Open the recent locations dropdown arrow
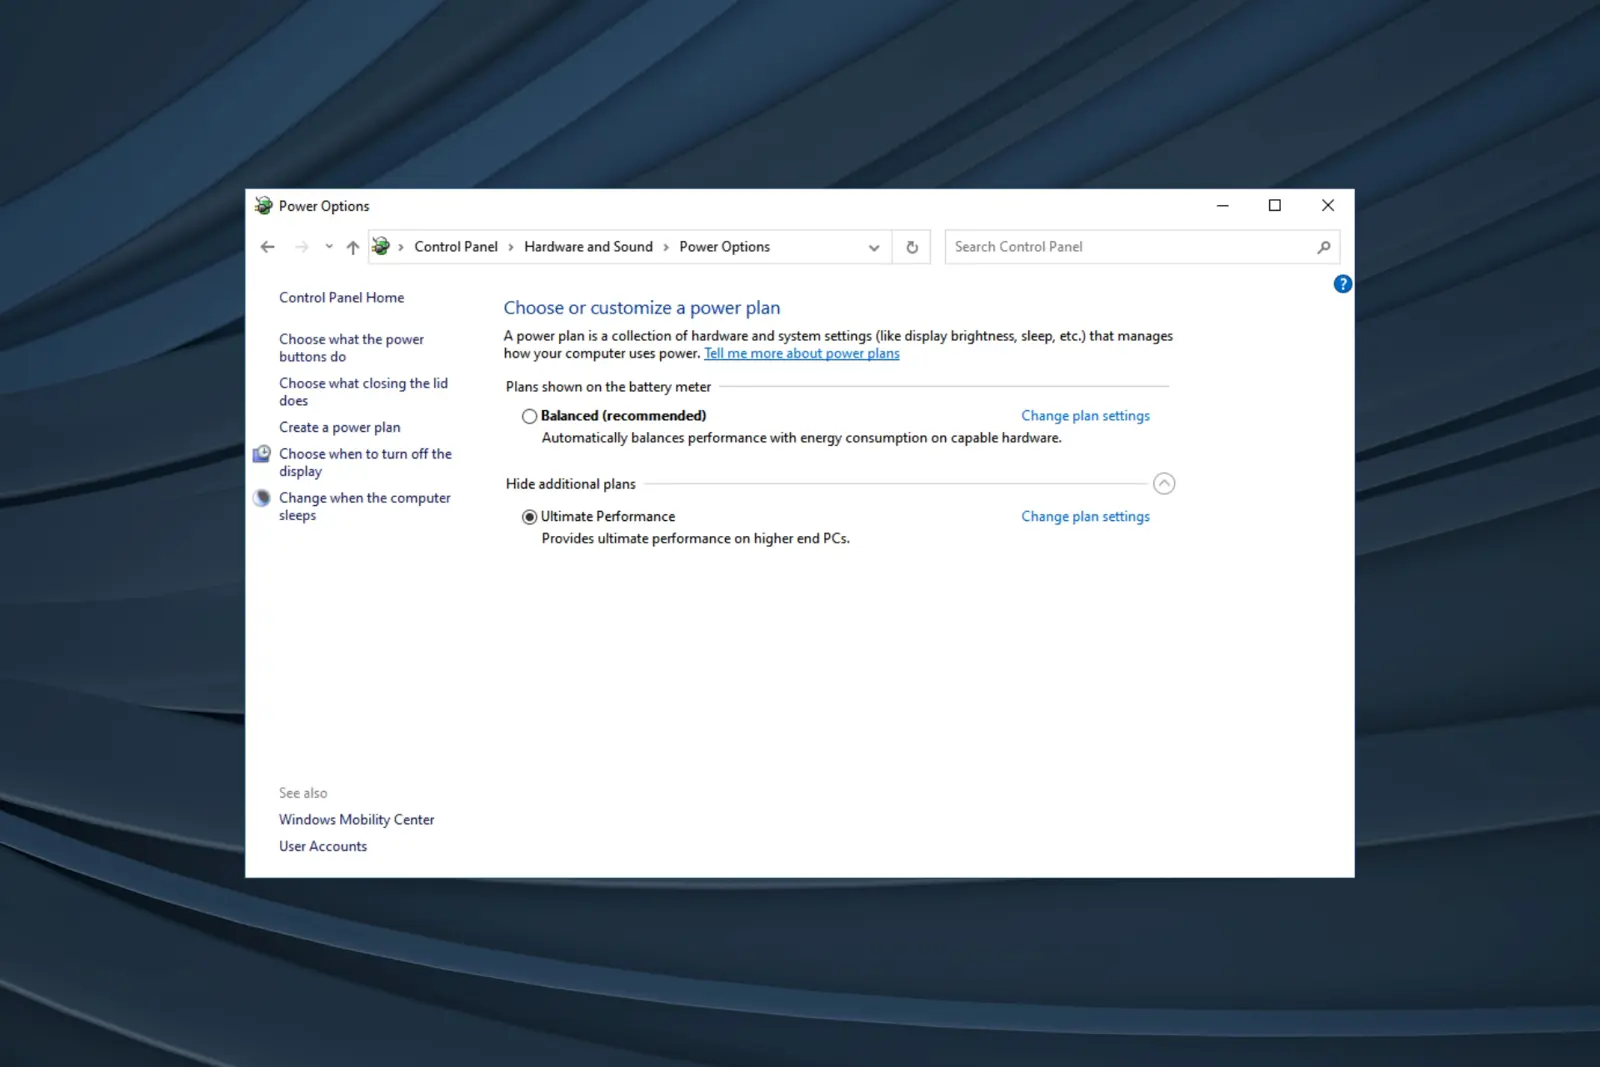Screen dimensions: 1600x1067 (328, 247)
